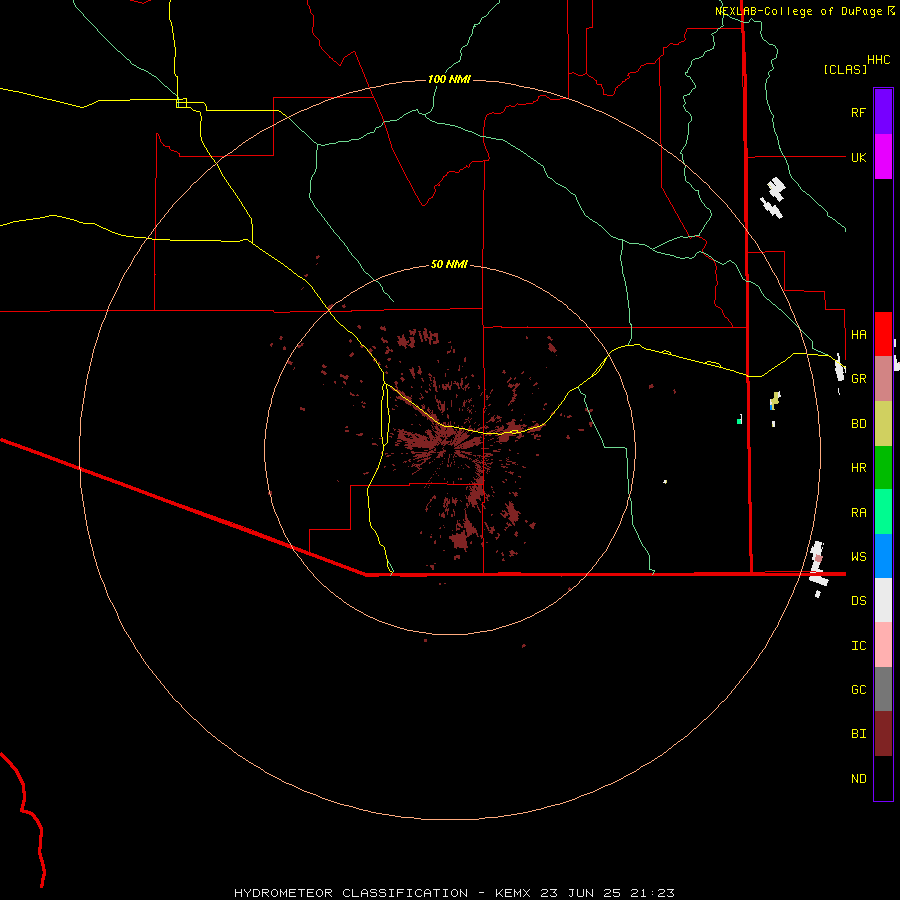
Task: Click the GC legend label
Action: point(858,689)
